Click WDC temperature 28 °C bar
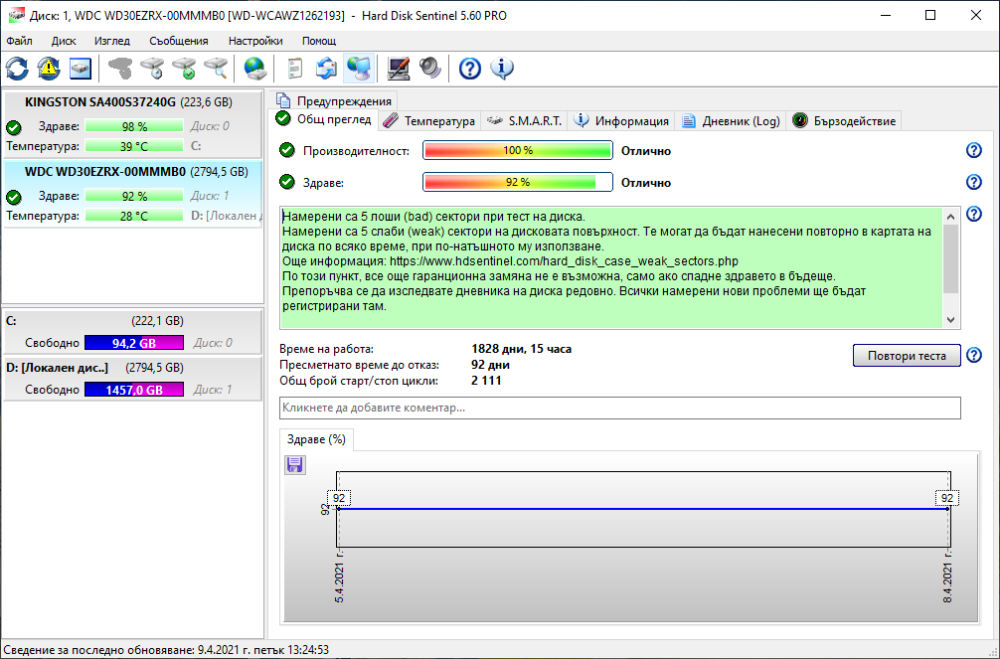 tap(134, 216)
